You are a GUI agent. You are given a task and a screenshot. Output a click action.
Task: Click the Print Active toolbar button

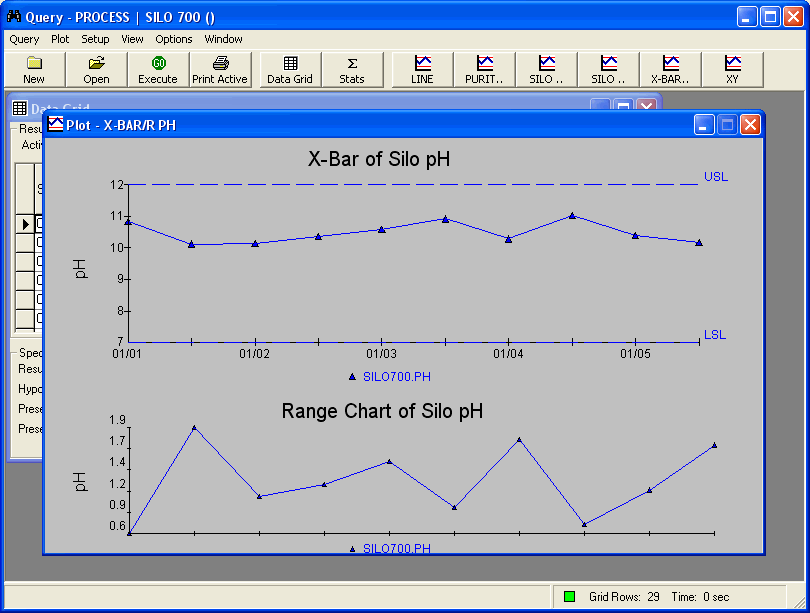(x=220, y=70)
